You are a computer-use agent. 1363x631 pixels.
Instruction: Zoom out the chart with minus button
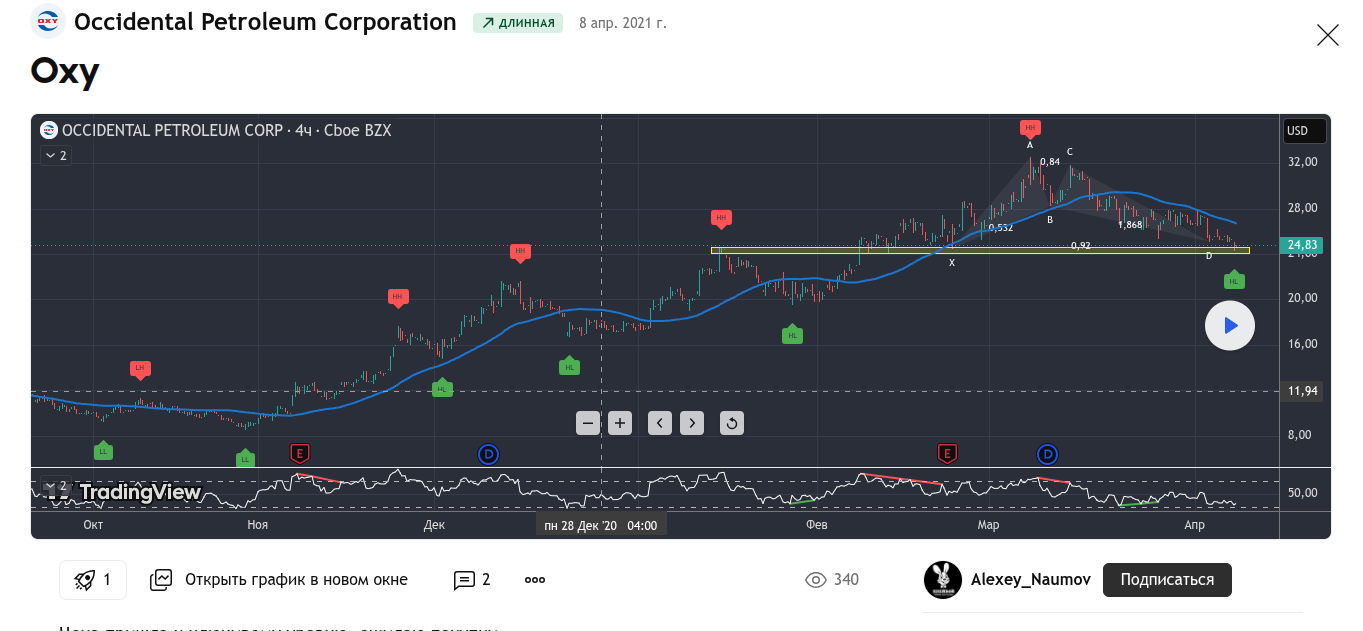coord(588,423)
